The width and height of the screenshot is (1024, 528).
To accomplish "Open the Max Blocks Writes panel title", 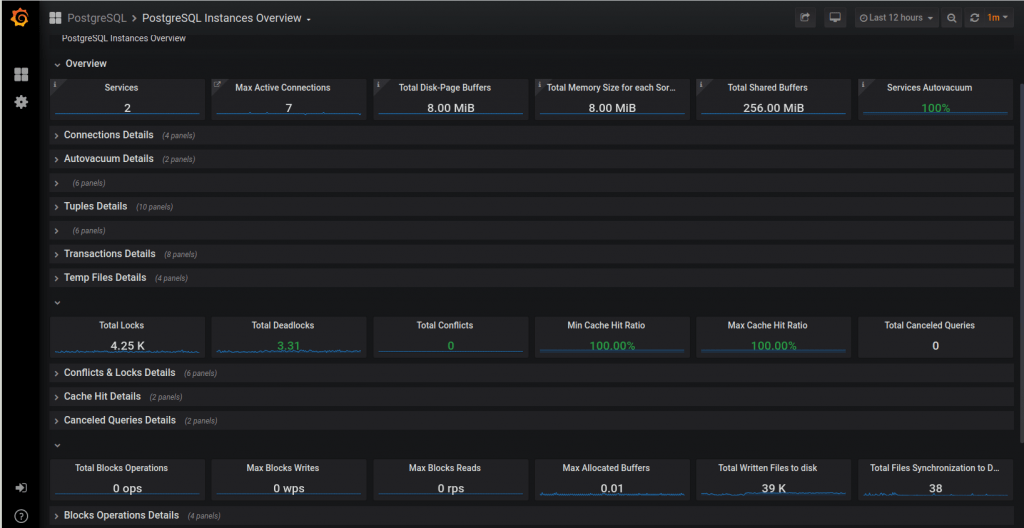I will pos(283,468).
